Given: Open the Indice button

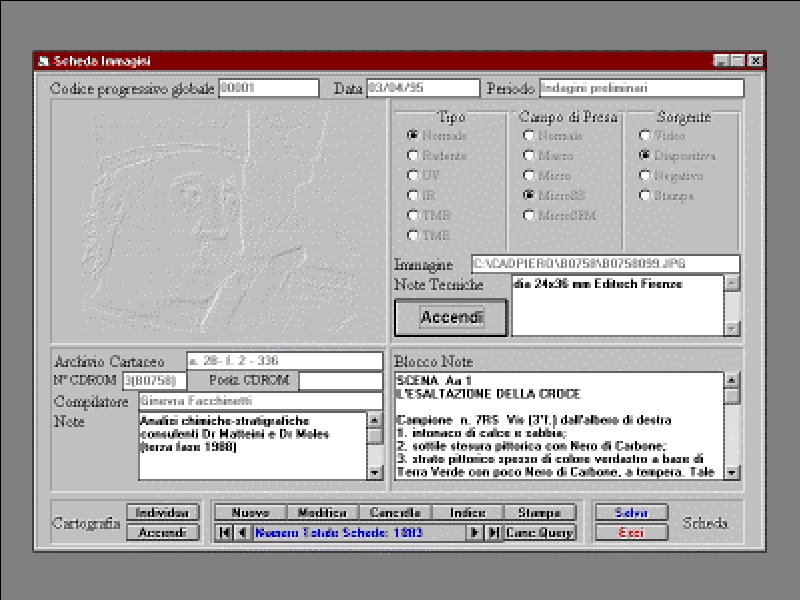Looking at the screenshot, I should click(x=468, y=512).
